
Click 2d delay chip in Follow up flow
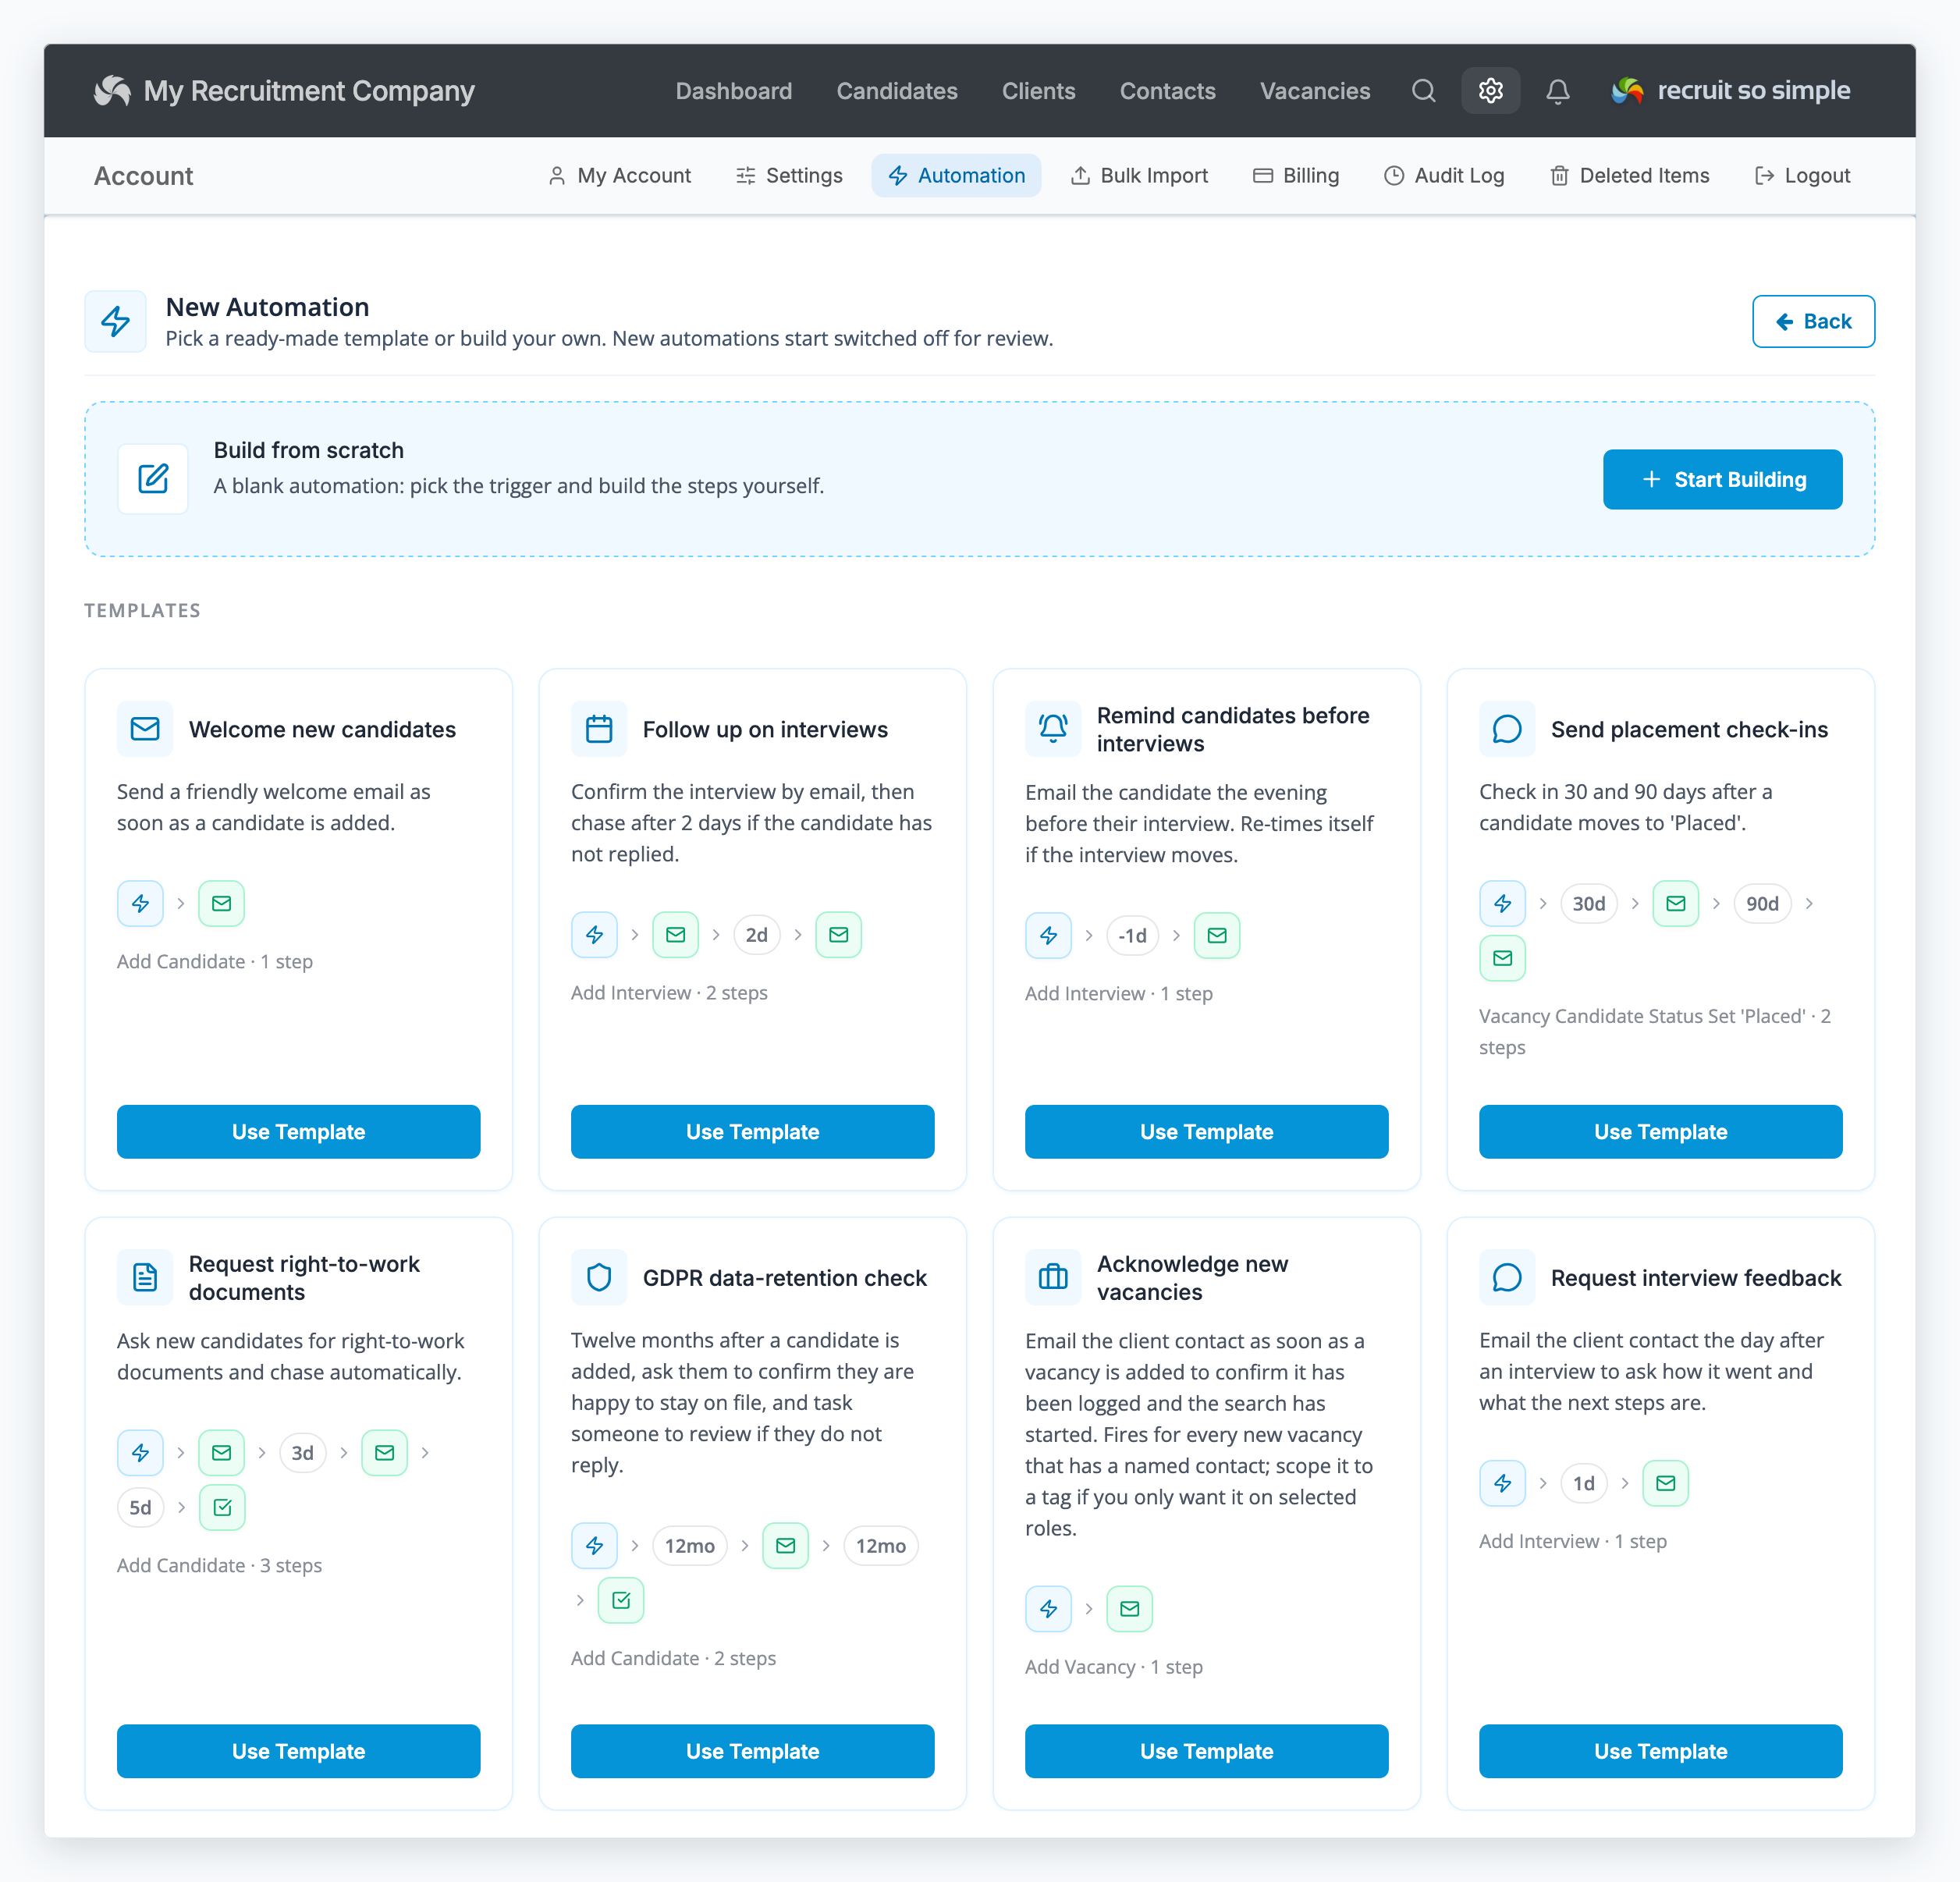[x=757, y=935]
